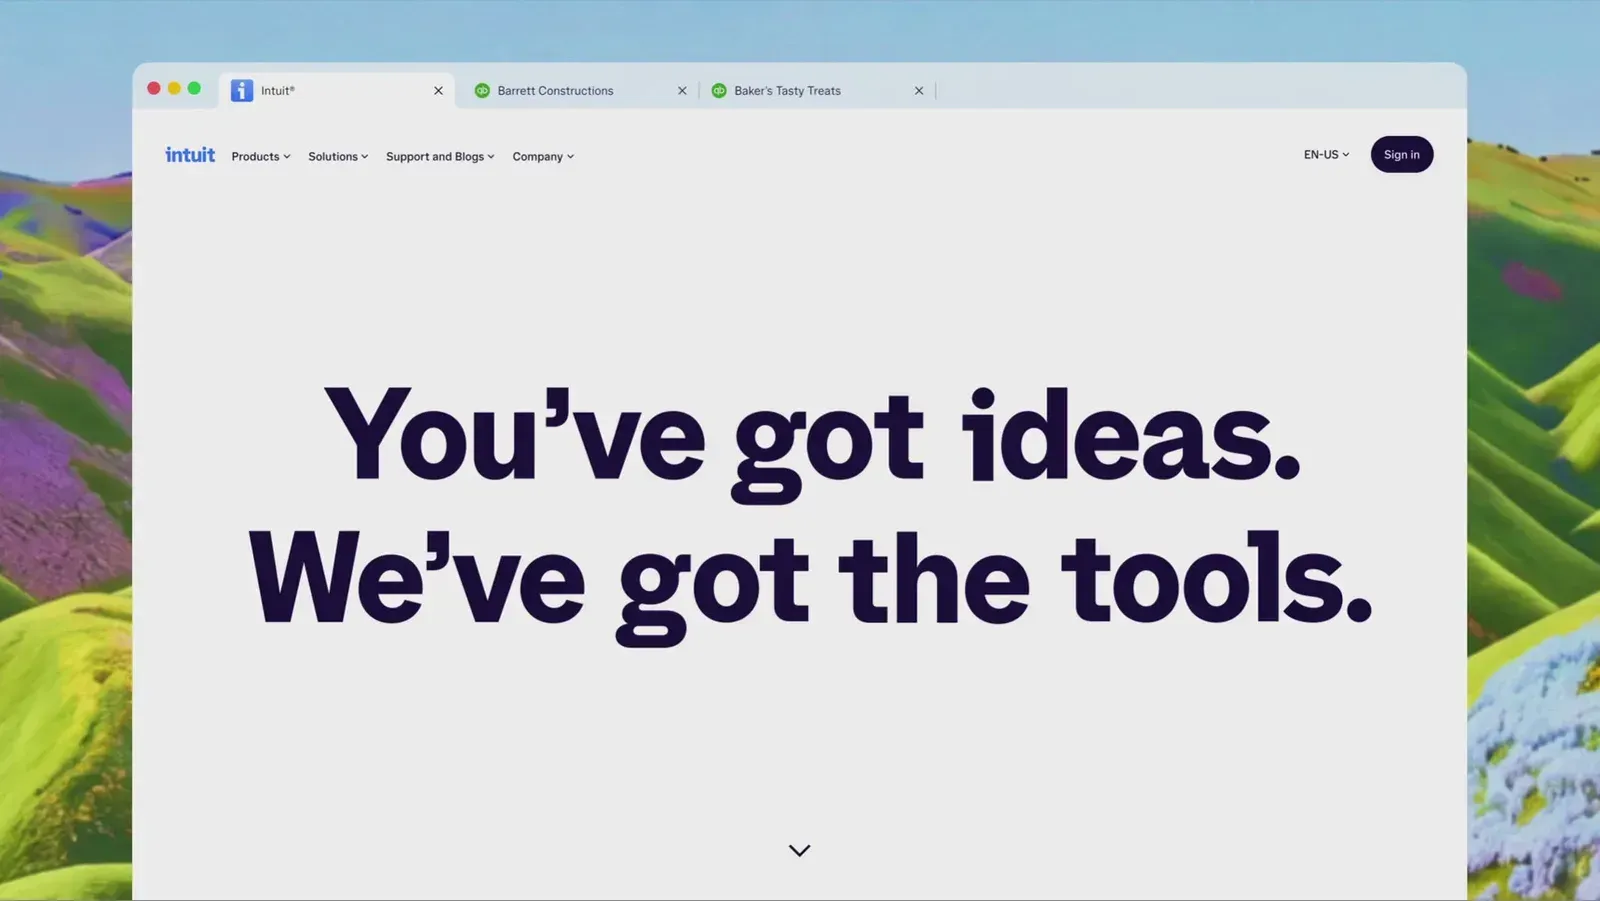
Task: Click the green maximize window button
Action: point(194,88)
